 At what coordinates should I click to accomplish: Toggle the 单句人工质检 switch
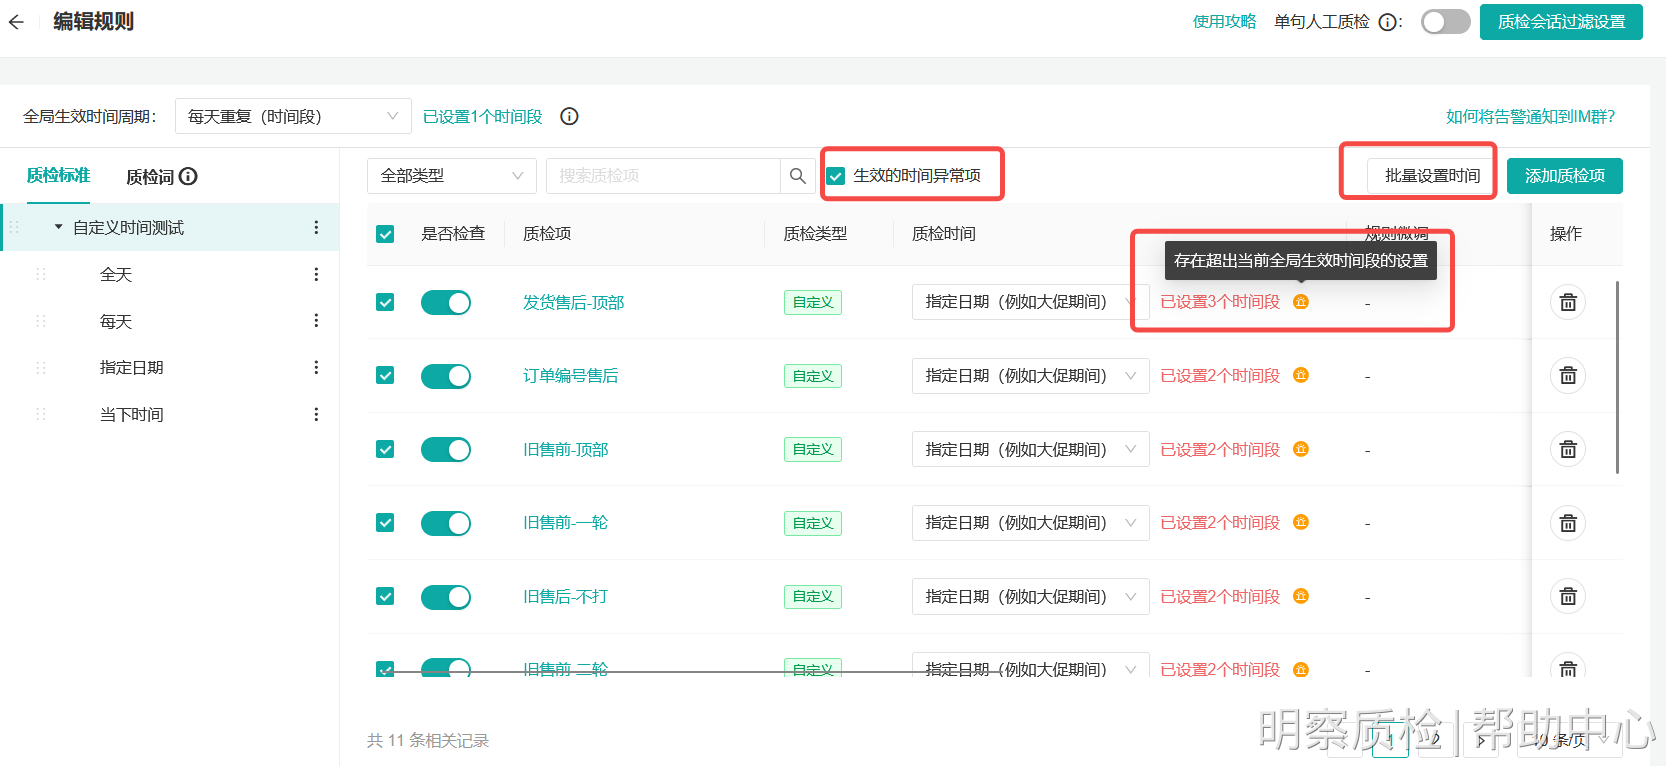tap(1446, 22)
